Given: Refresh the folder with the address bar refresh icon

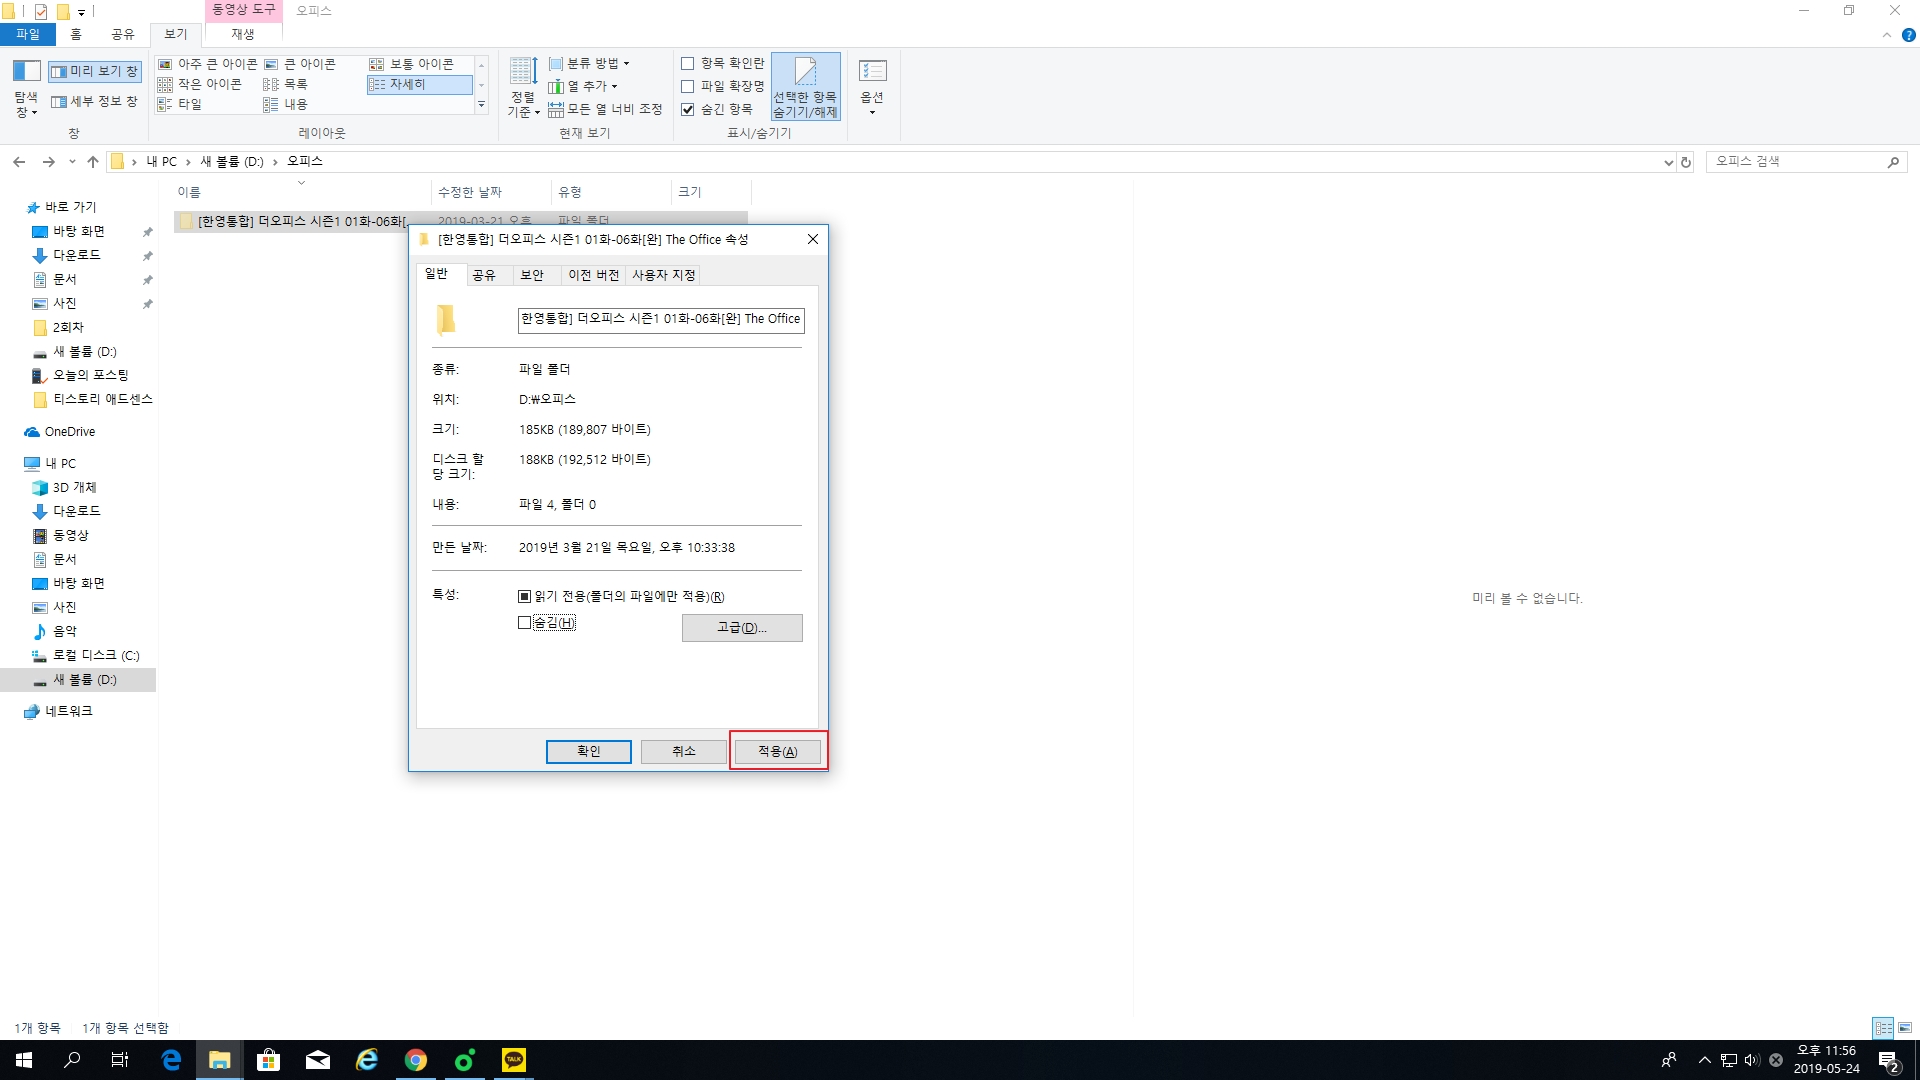Looking at the screenshot, I should tap(1686, 162).
